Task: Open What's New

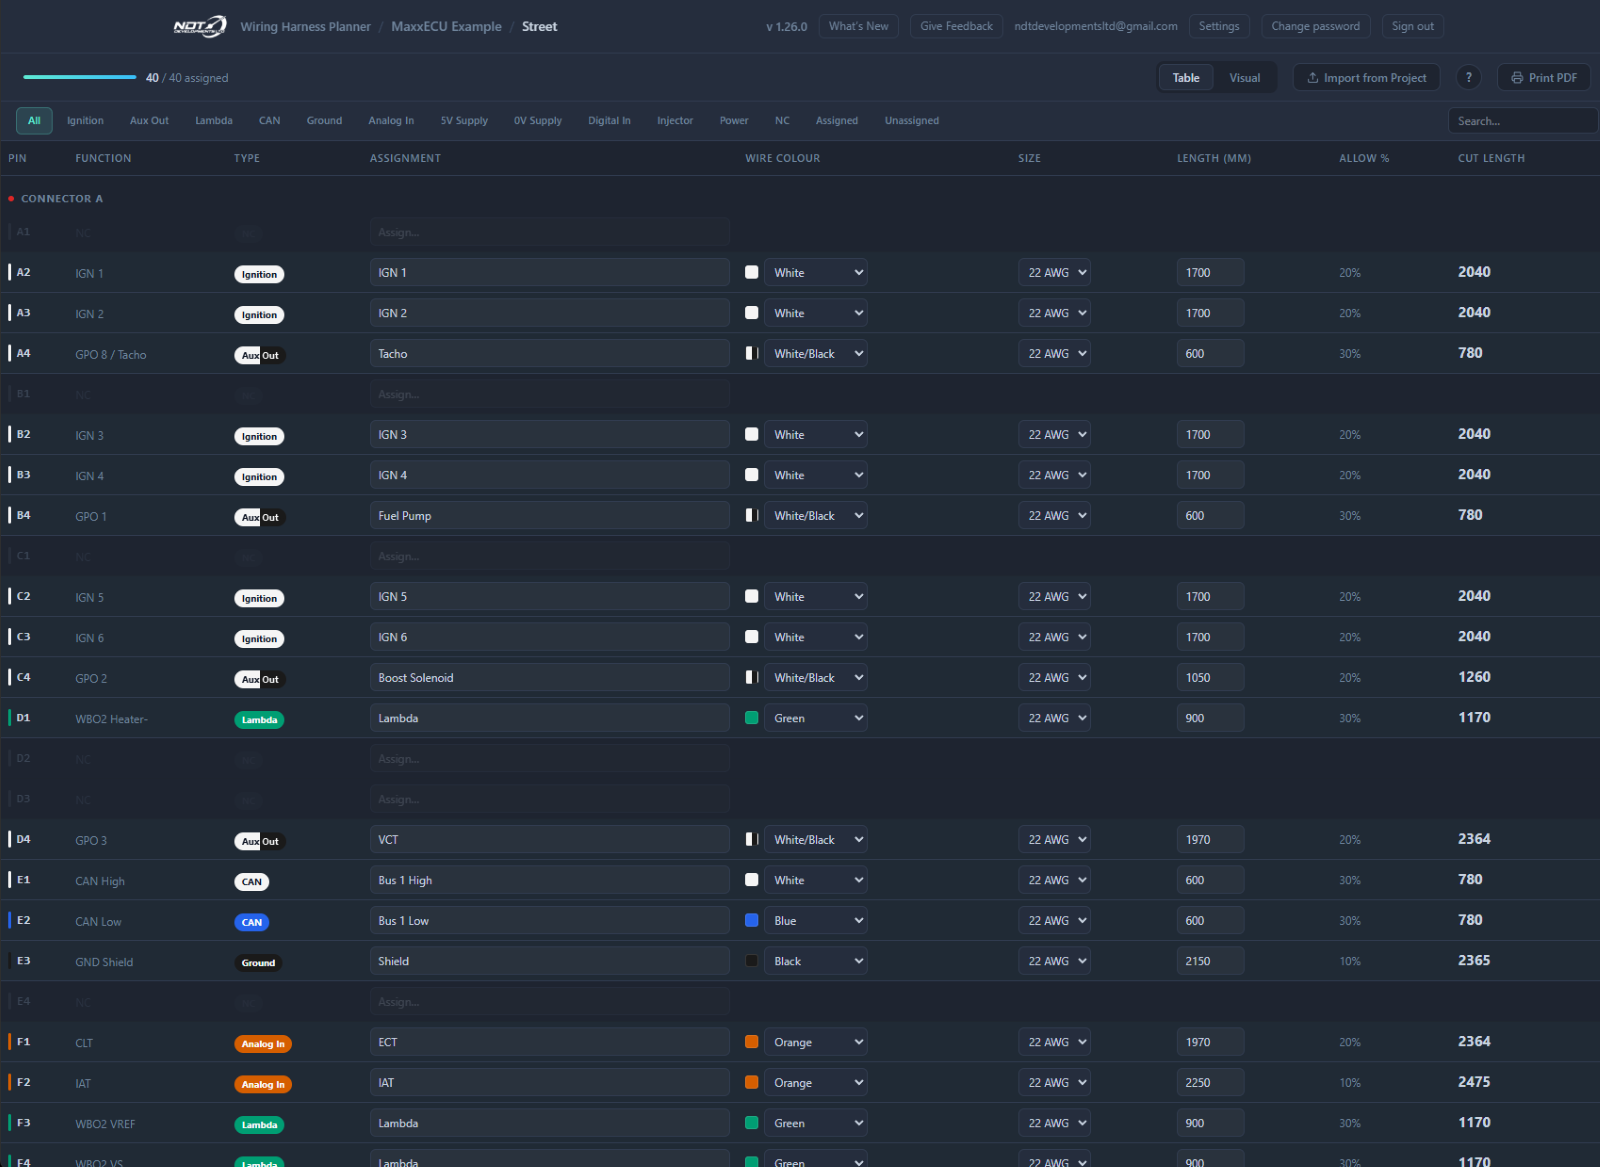Action: (x=858, y=26)
